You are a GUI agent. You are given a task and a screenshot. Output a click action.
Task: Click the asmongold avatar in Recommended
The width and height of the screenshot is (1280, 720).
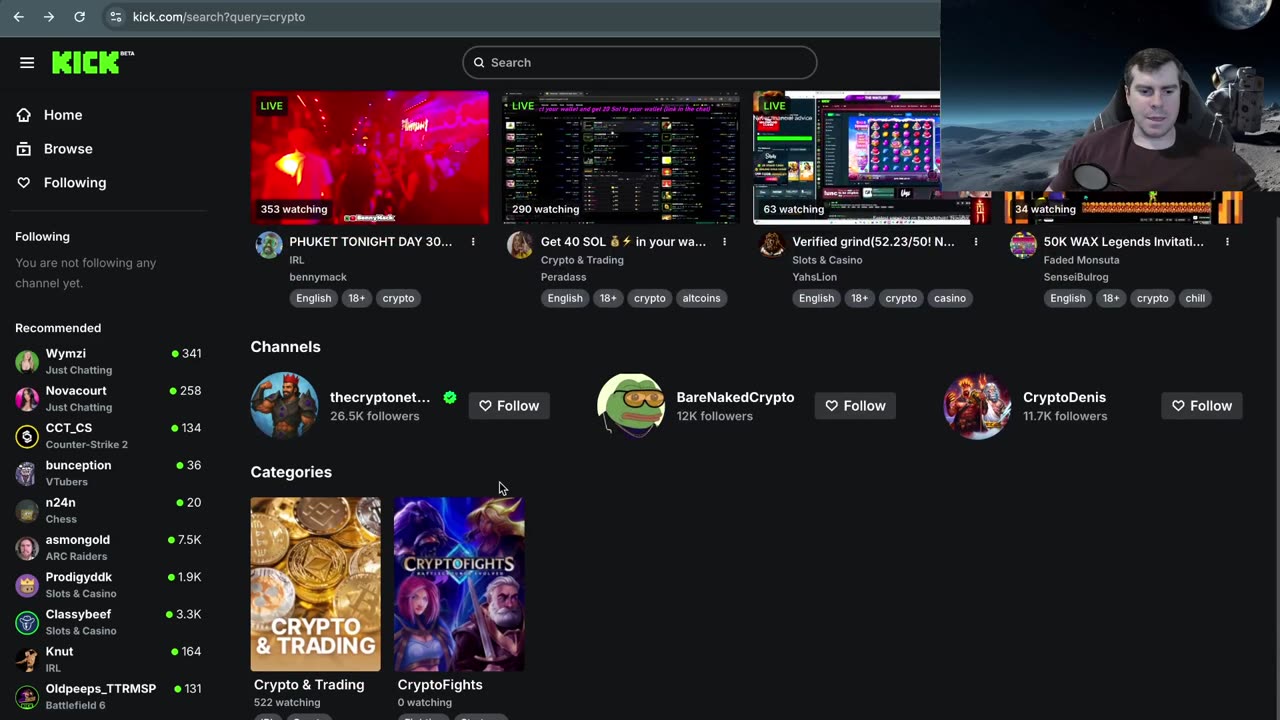pyautogui.click(x=27, y=548)
